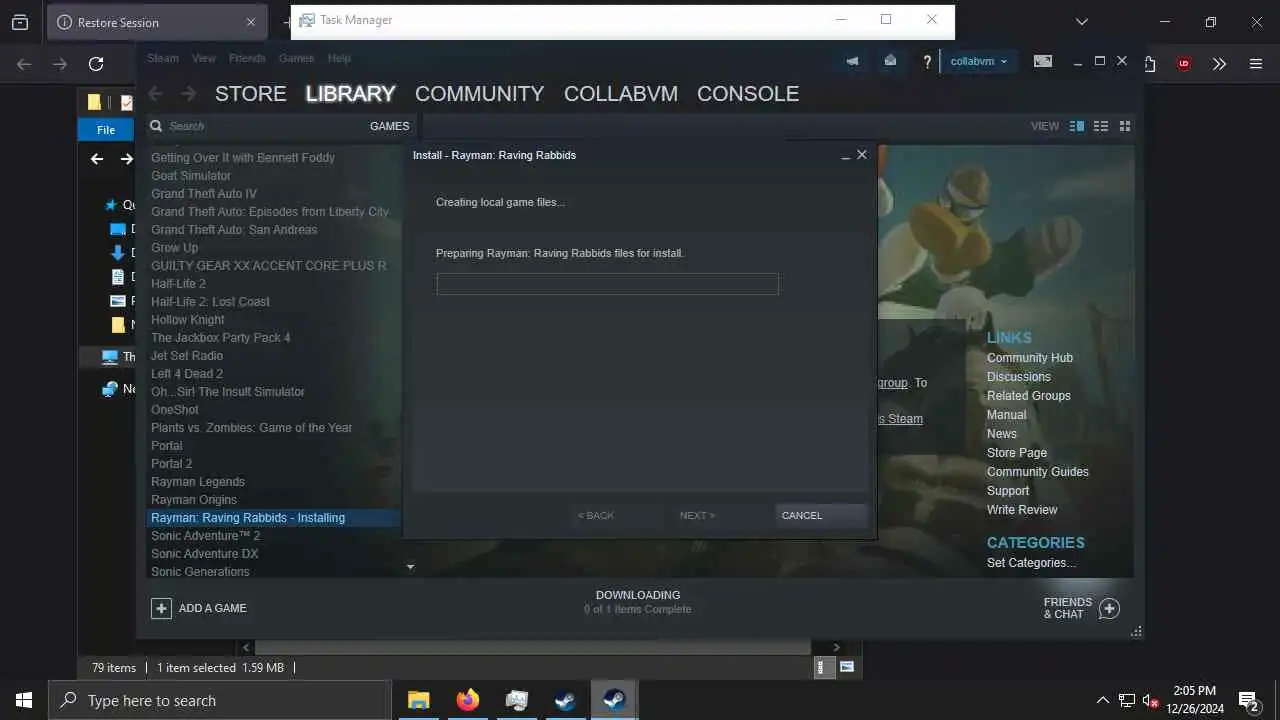
Task: Open Firefox tab overview icon at top left
Action: [20, 22]
